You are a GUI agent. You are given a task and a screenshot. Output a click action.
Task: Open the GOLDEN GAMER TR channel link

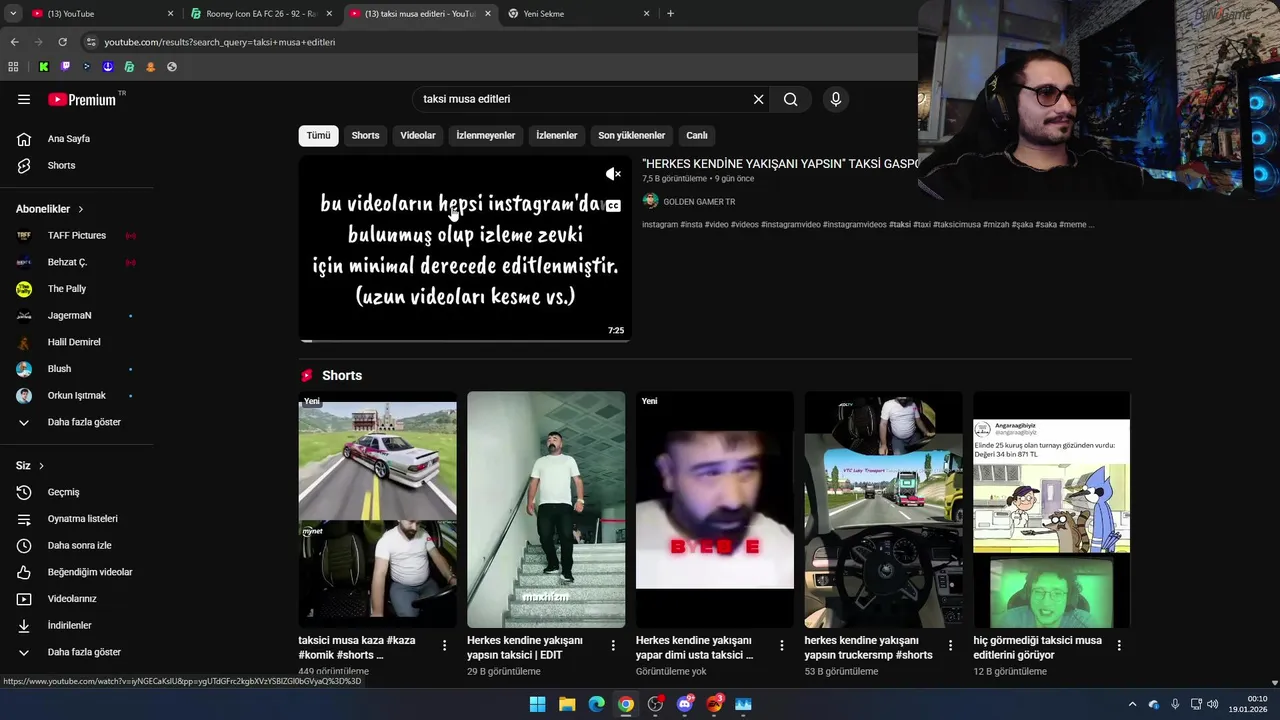[x=699, y=202]
